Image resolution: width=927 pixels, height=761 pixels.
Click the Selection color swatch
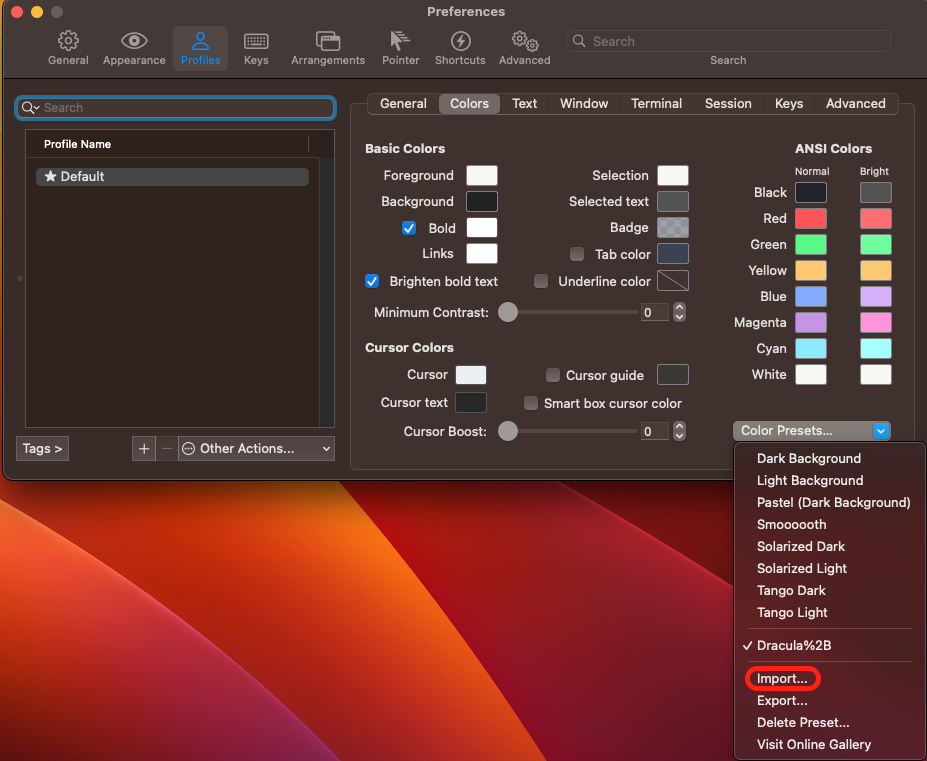[x=673, y=176]
